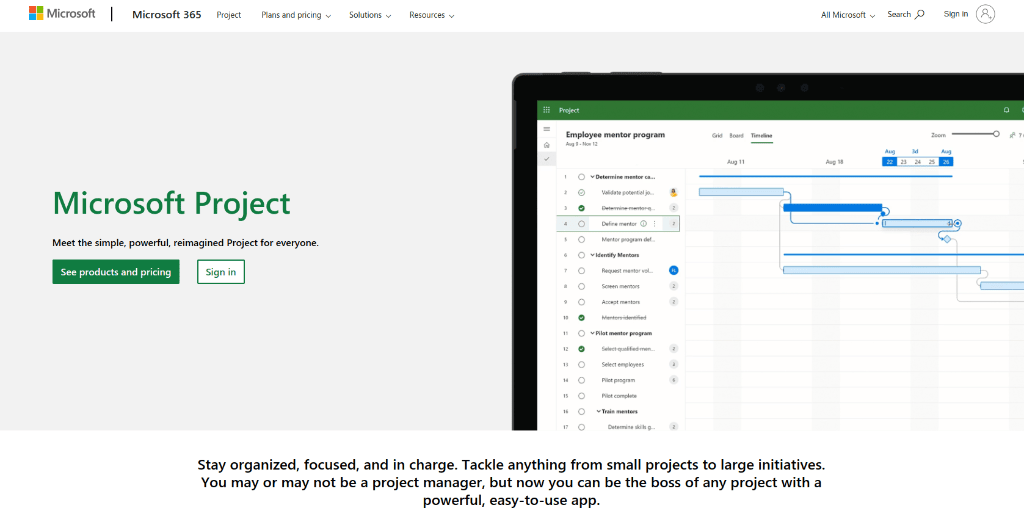
Task: Click See products and pricing button
Action: click(x=116, y=272)
